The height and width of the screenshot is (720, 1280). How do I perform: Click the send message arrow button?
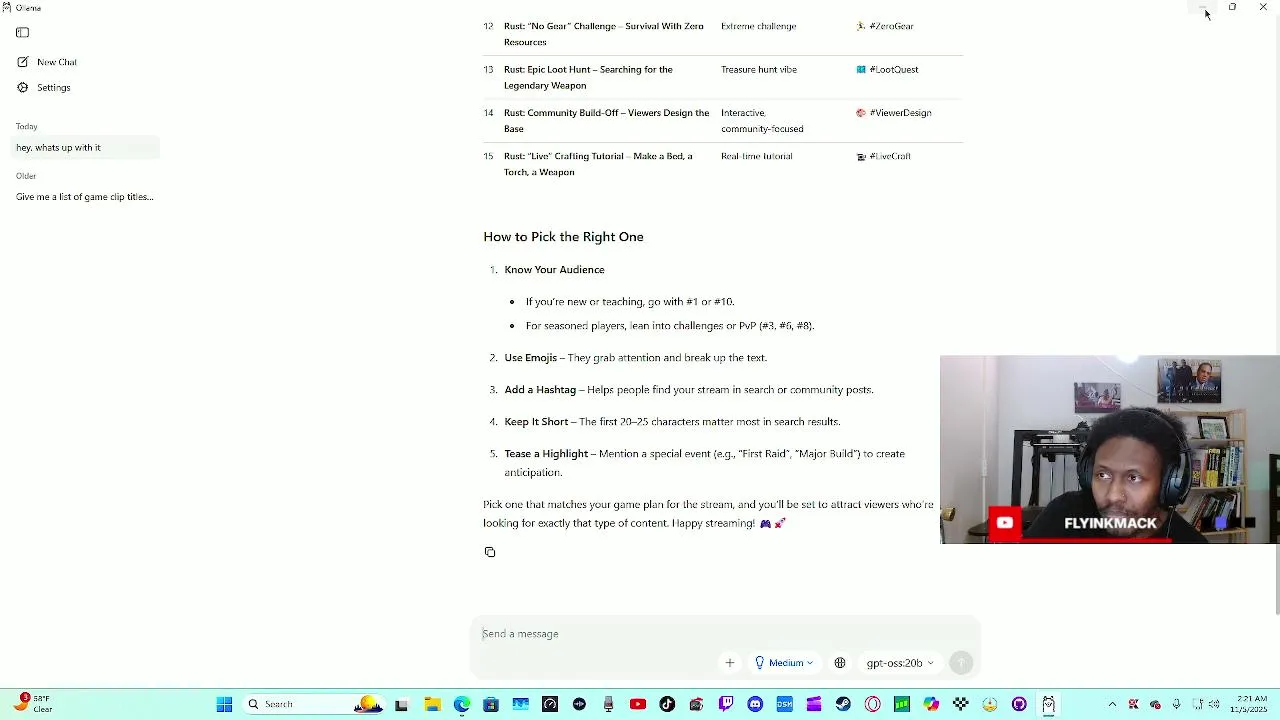point(961,663)
